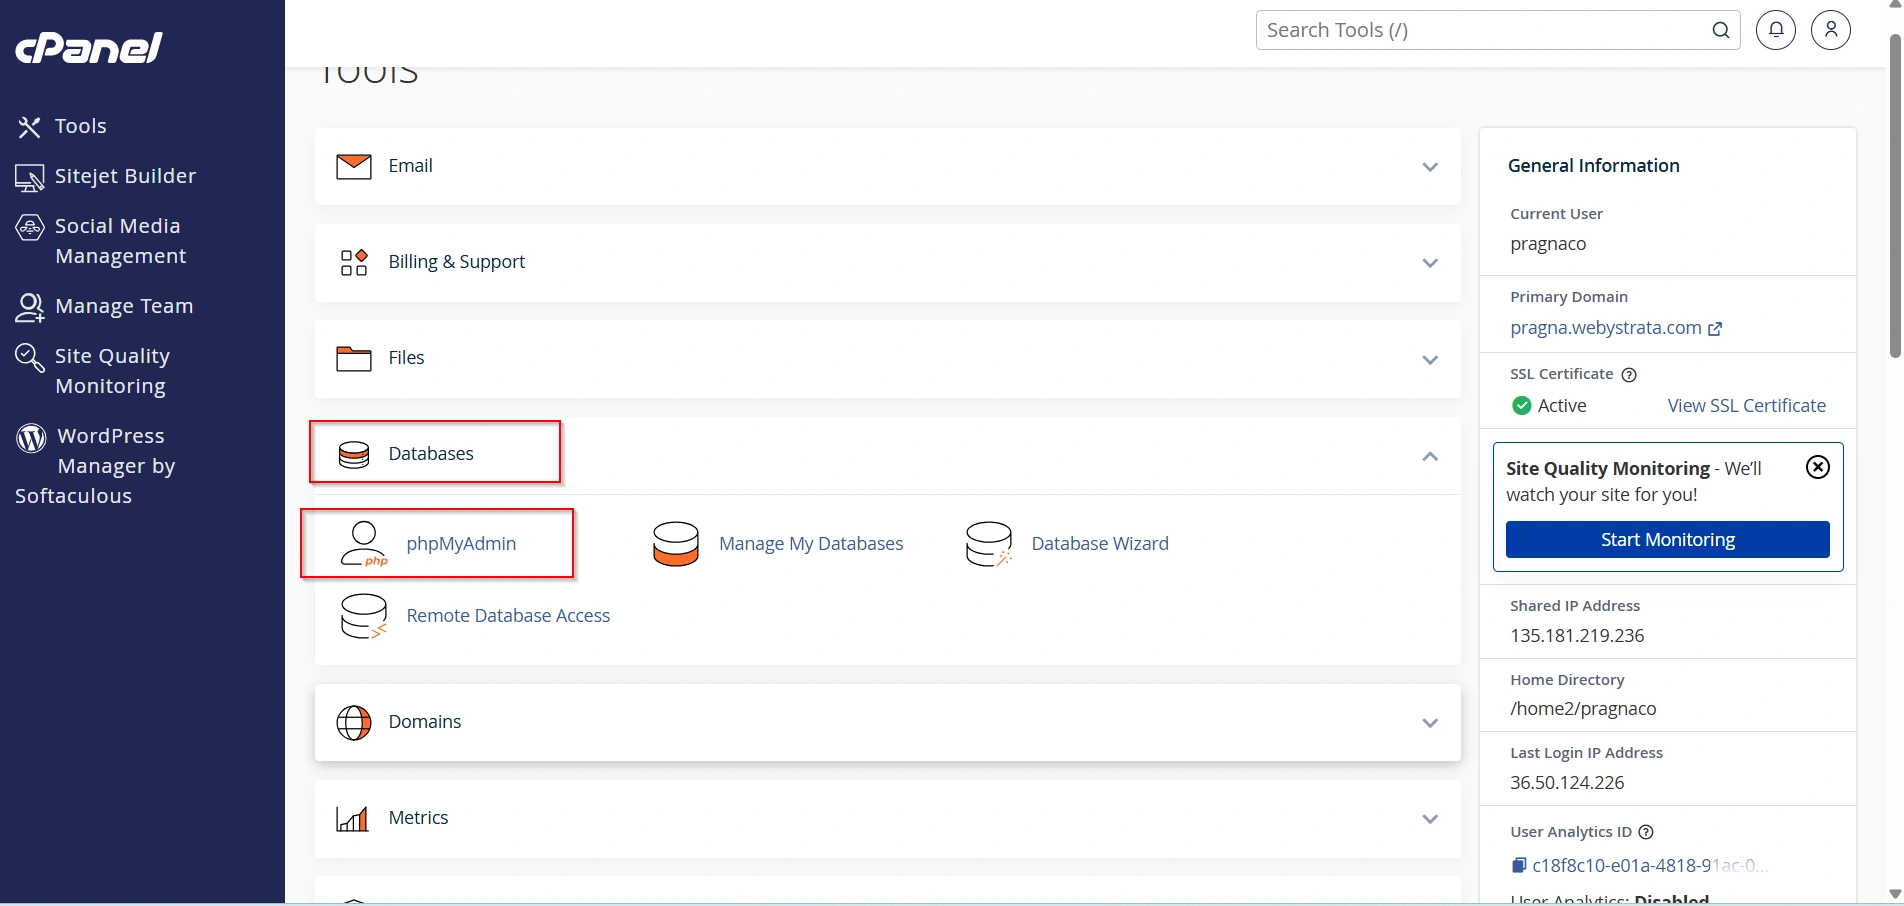This screenshot has width=1904, height=906.
Task: Expand the Metrics section chevron
Action: pos(1430,819)
